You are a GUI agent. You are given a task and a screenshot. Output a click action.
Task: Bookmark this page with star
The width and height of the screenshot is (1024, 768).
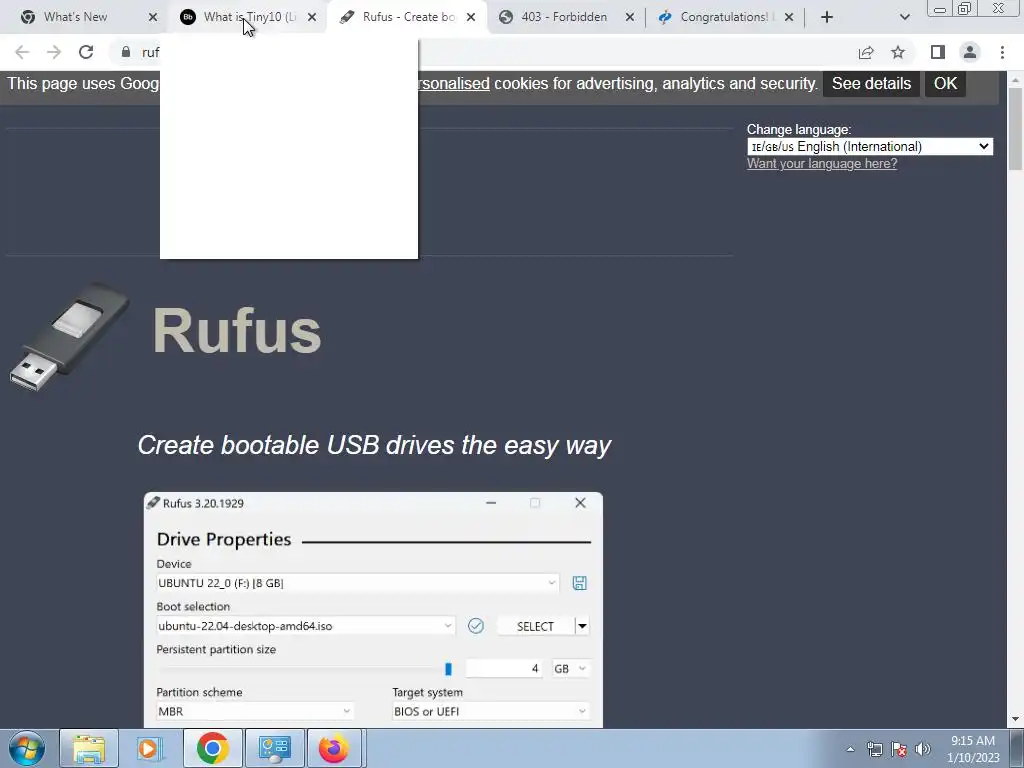pos(898,52)
